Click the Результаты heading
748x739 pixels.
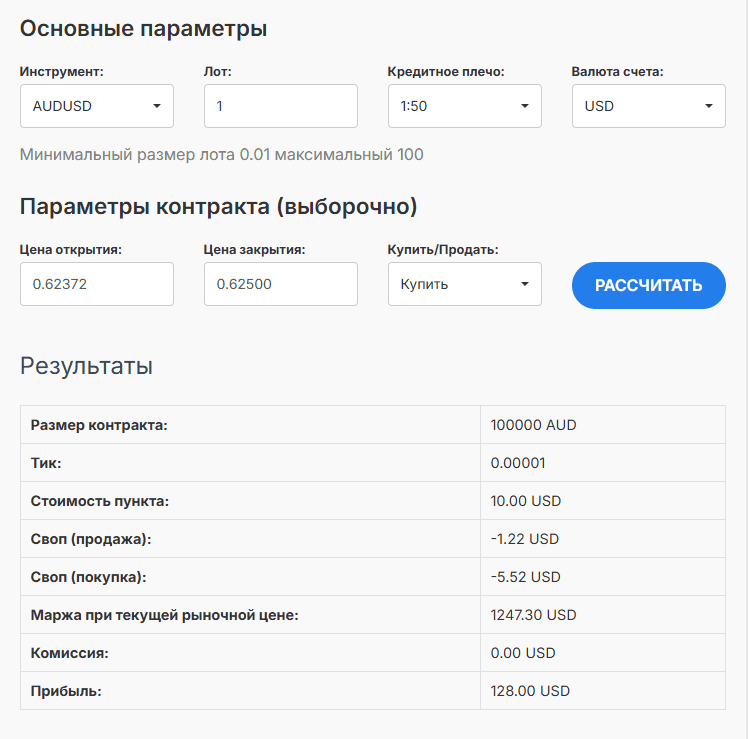click(86, 366)
